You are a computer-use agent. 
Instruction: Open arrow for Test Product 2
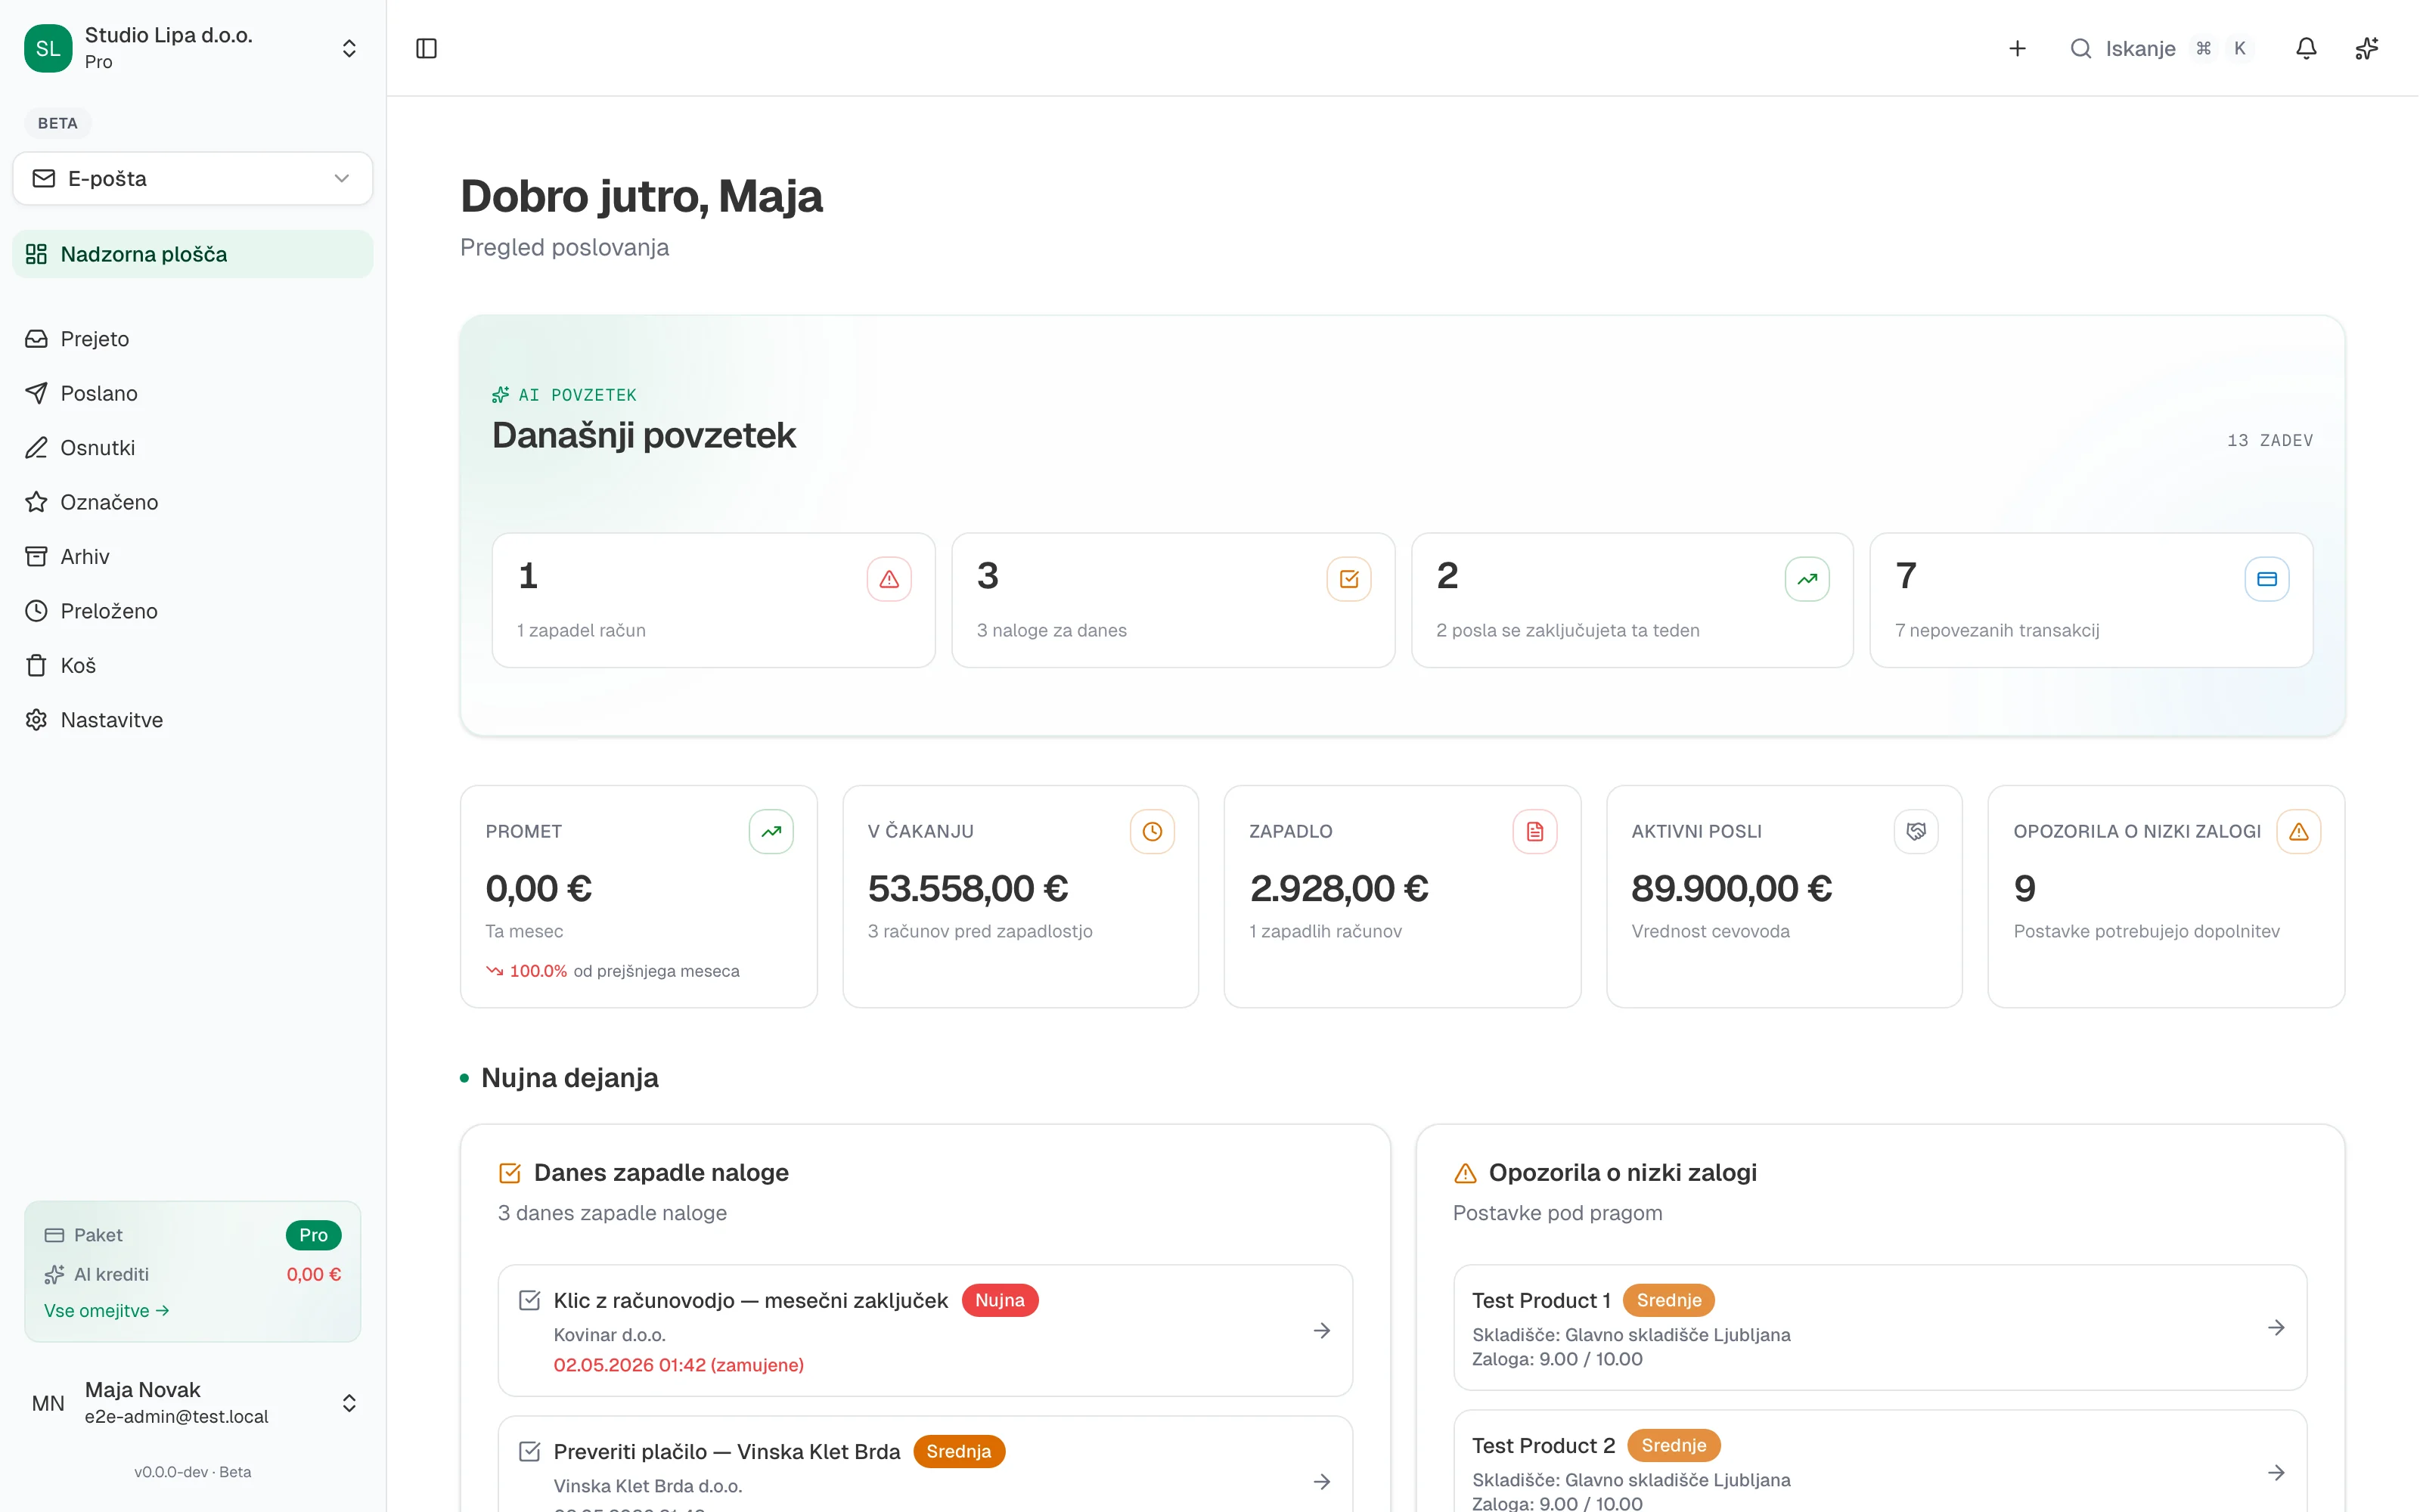2276,1472
